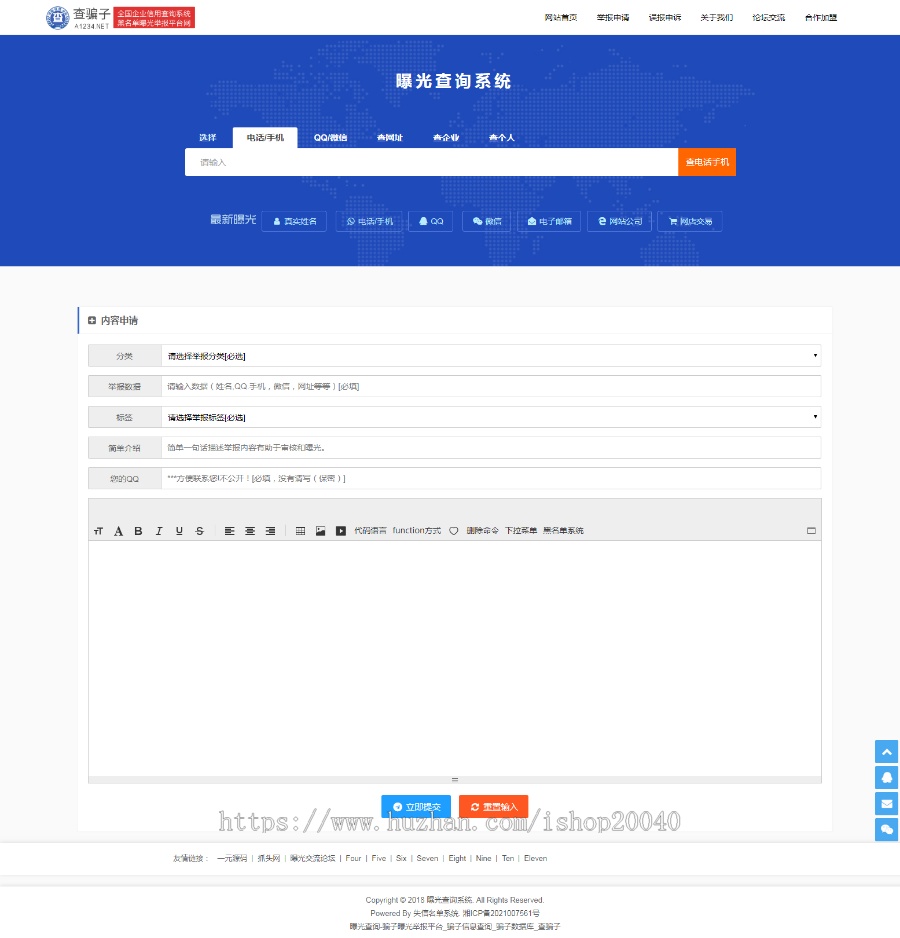Click the 网站公司 latest exposure button
The height and width of the screenshot is (938, 900).
coord(619,221)
